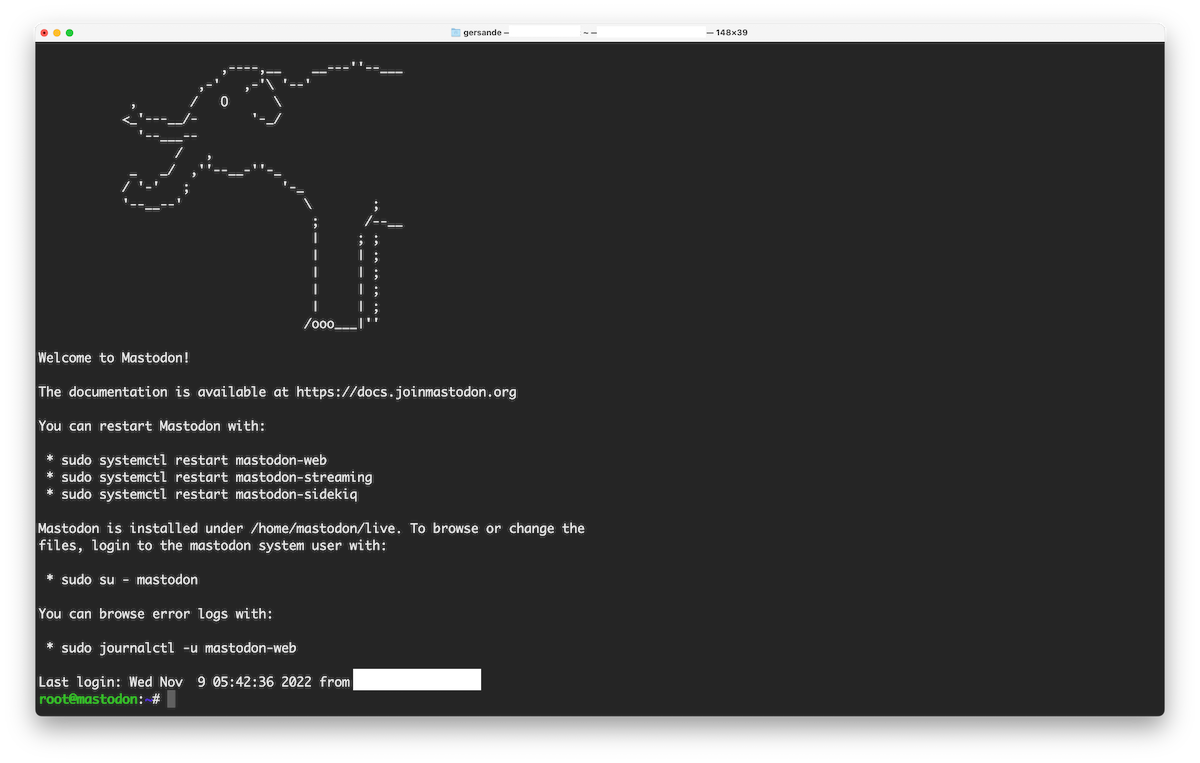Click the folder proxy icon in the title bar
This screenshot has width=1200, height=763.
tap(455, 31)
